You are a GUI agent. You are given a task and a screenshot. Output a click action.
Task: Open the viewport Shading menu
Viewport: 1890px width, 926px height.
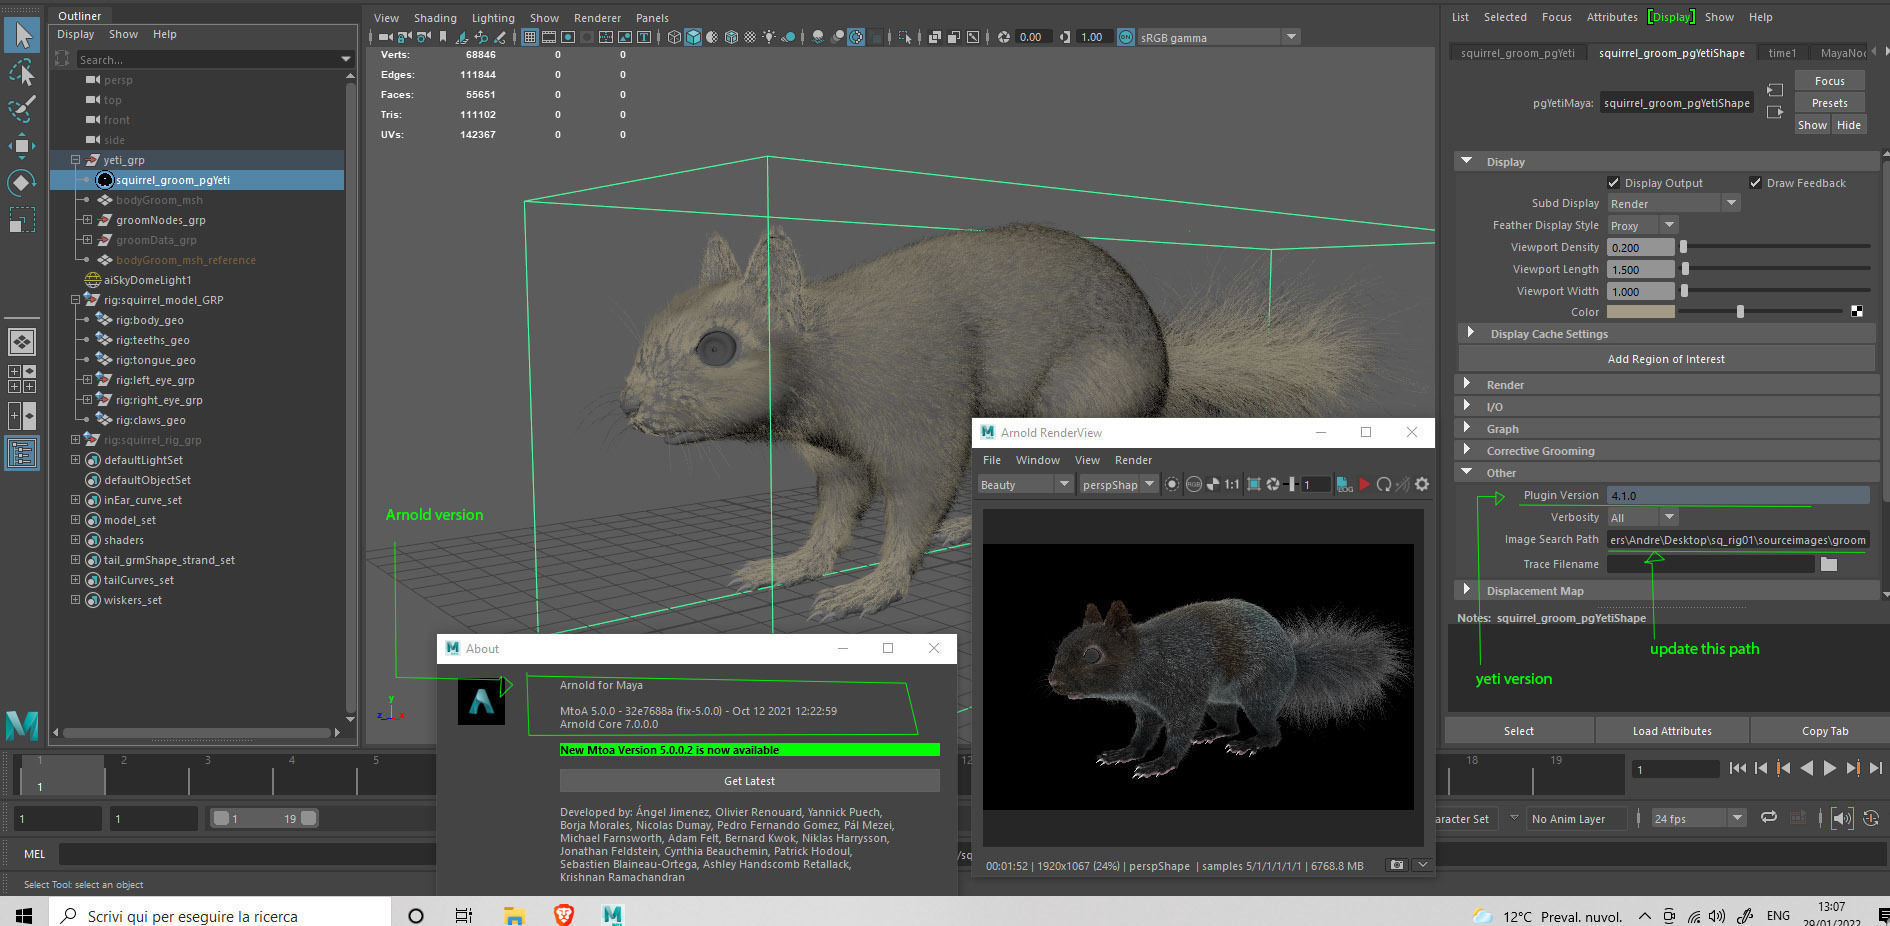(435, 18)
